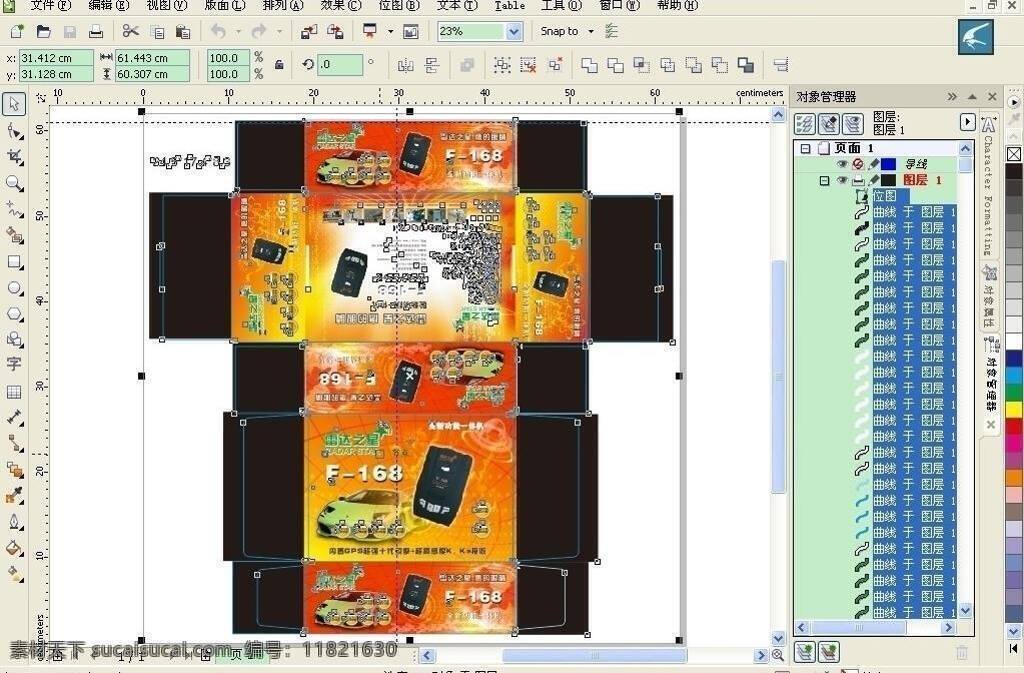The width and height of the screenshot is (1024, 673).
Task: Click the rotation angle input field
Action: [340, 65]
